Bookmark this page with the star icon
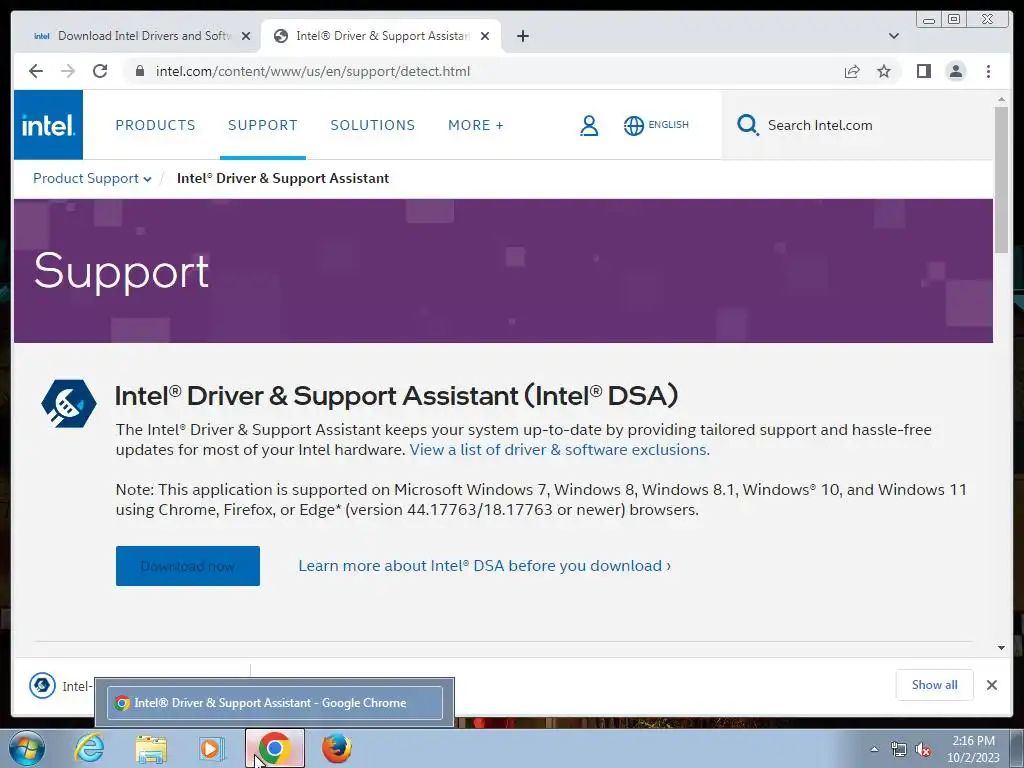Viewport: 1024px width, 768px height. [x=884, y=71]
